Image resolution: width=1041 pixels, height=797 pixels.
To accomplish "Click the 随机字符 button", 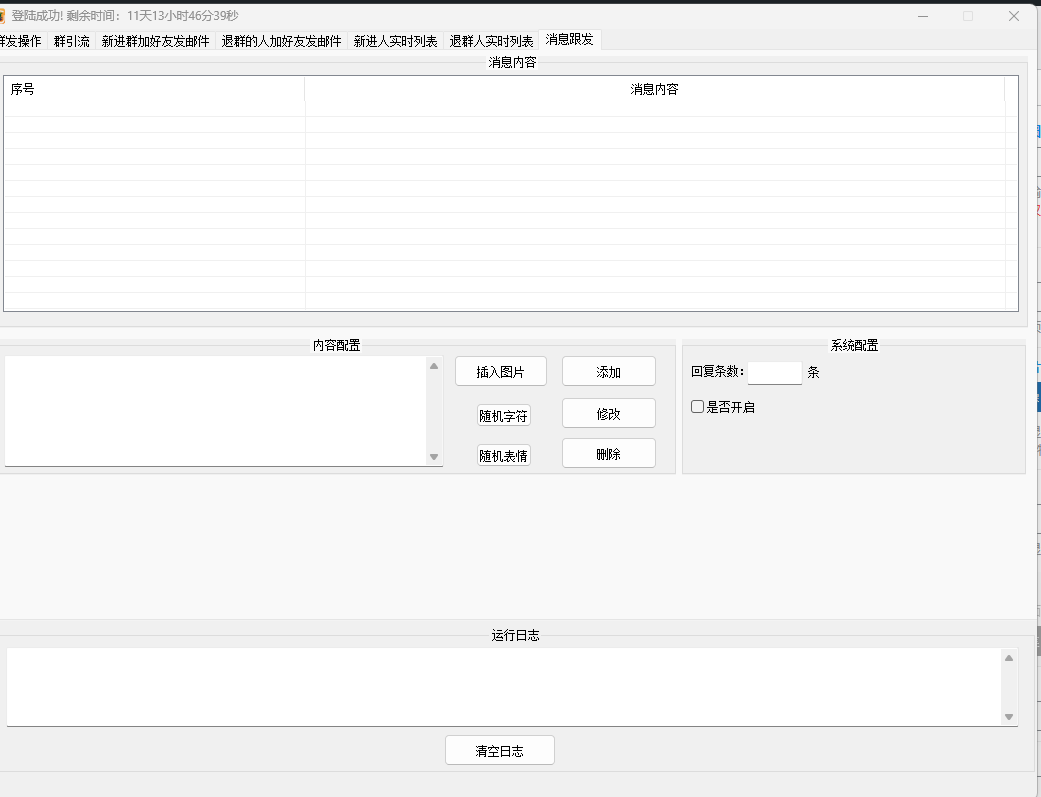I will (x=503, y=416).
